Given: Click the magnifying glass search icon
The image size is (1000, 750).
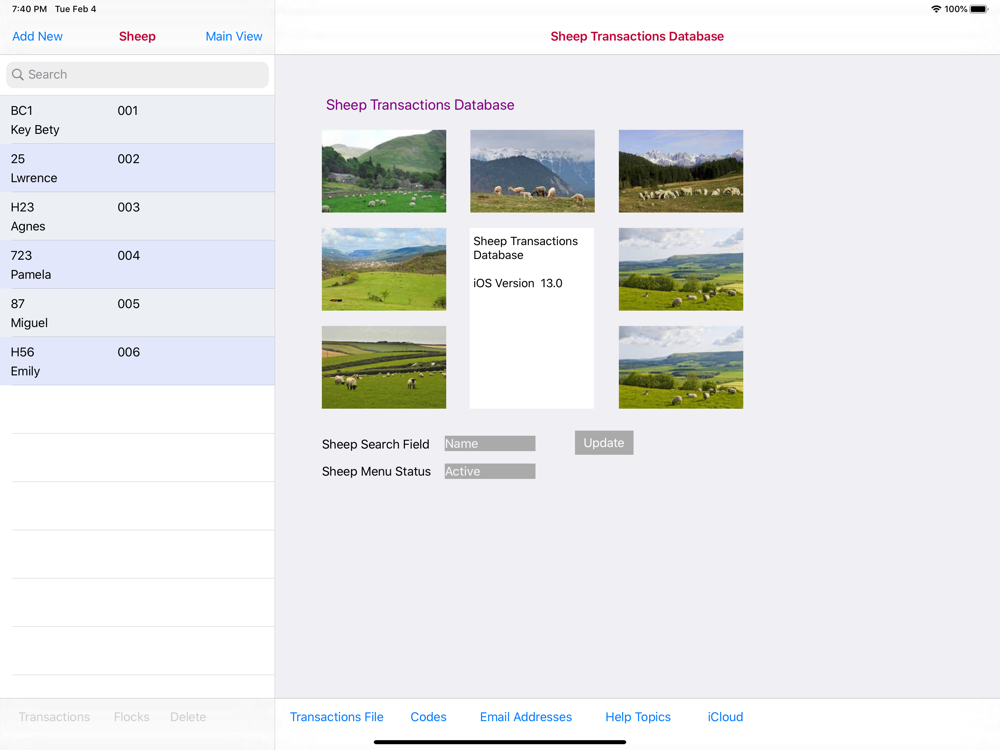Looking at the screenshot, I should [x=18, y=75].
